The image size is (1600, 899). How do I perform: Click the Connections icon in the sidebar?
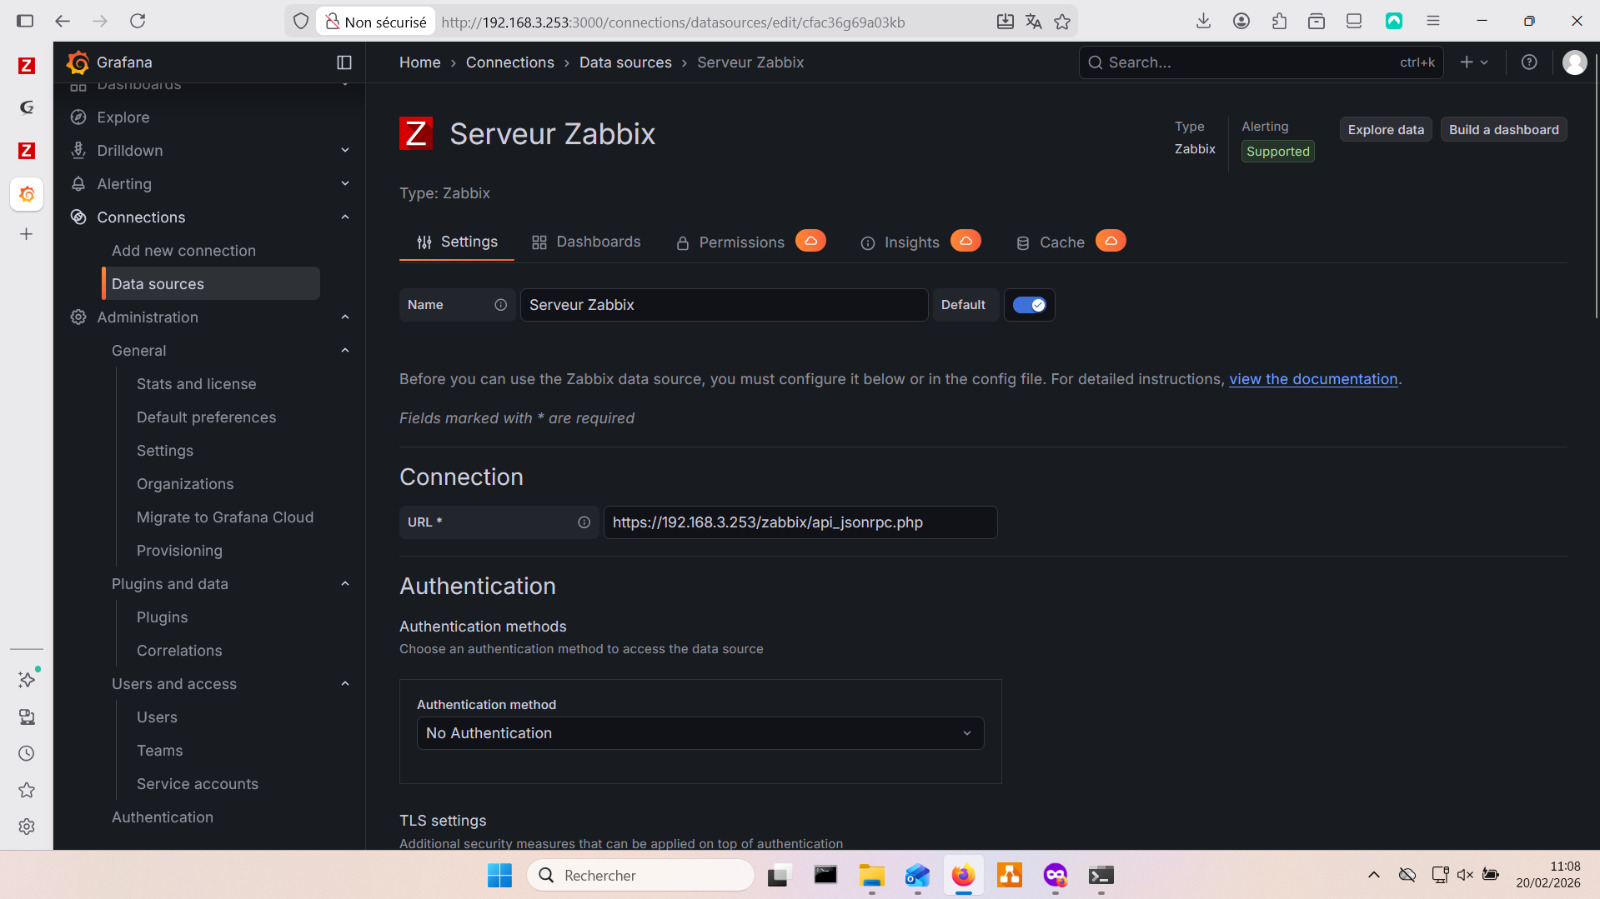pos(78,217)
